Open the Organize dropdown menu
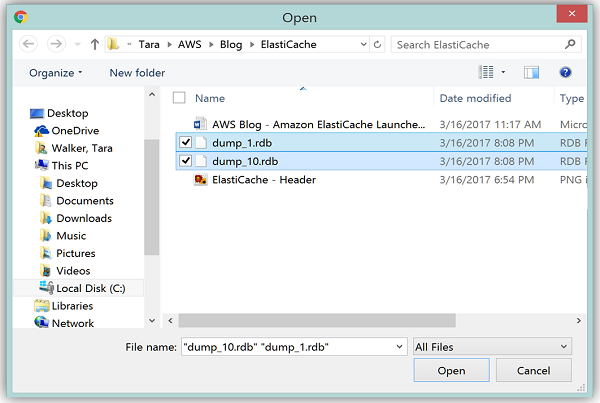The width and height of the screenshot is (600, 403). tap(56, 73)
